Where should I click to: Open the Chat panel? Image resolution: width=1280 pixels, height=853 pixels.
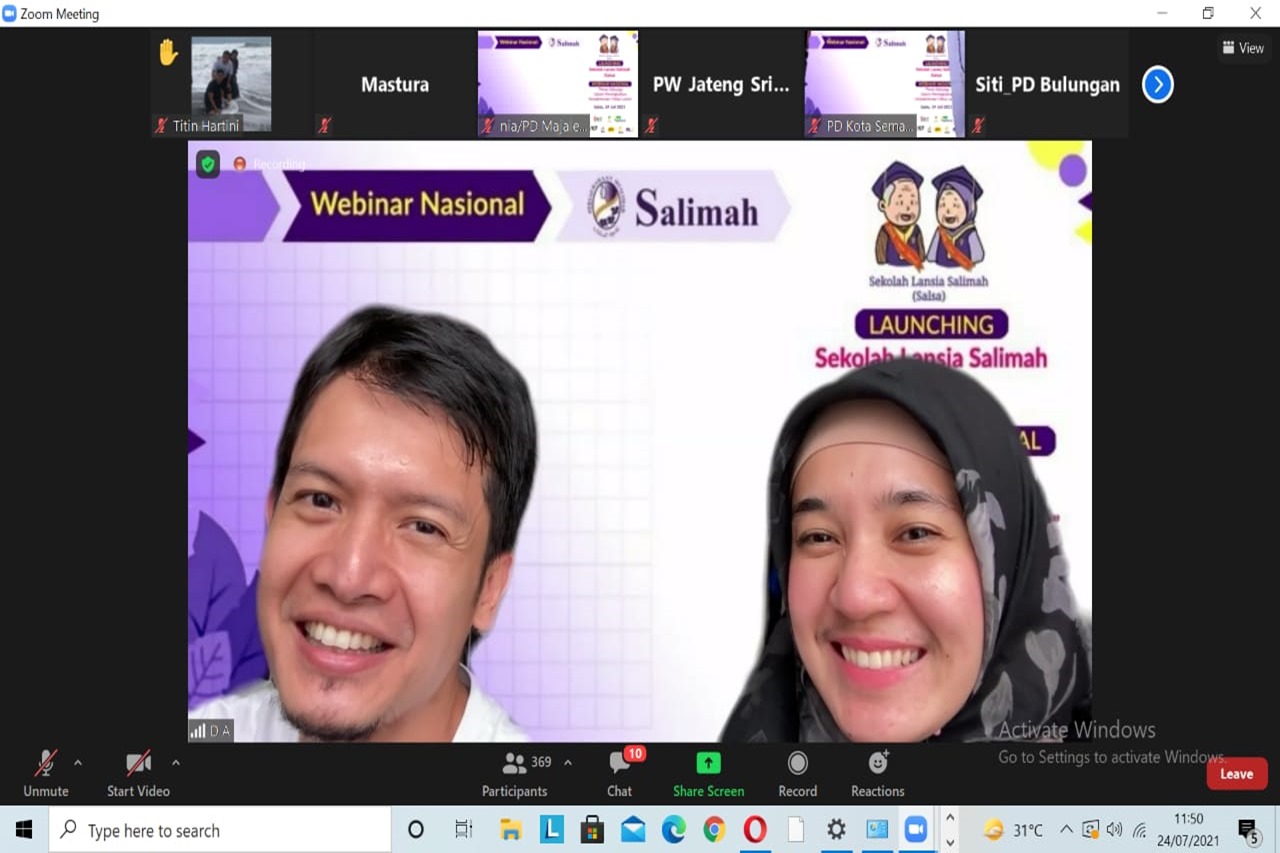pos(620,774)
